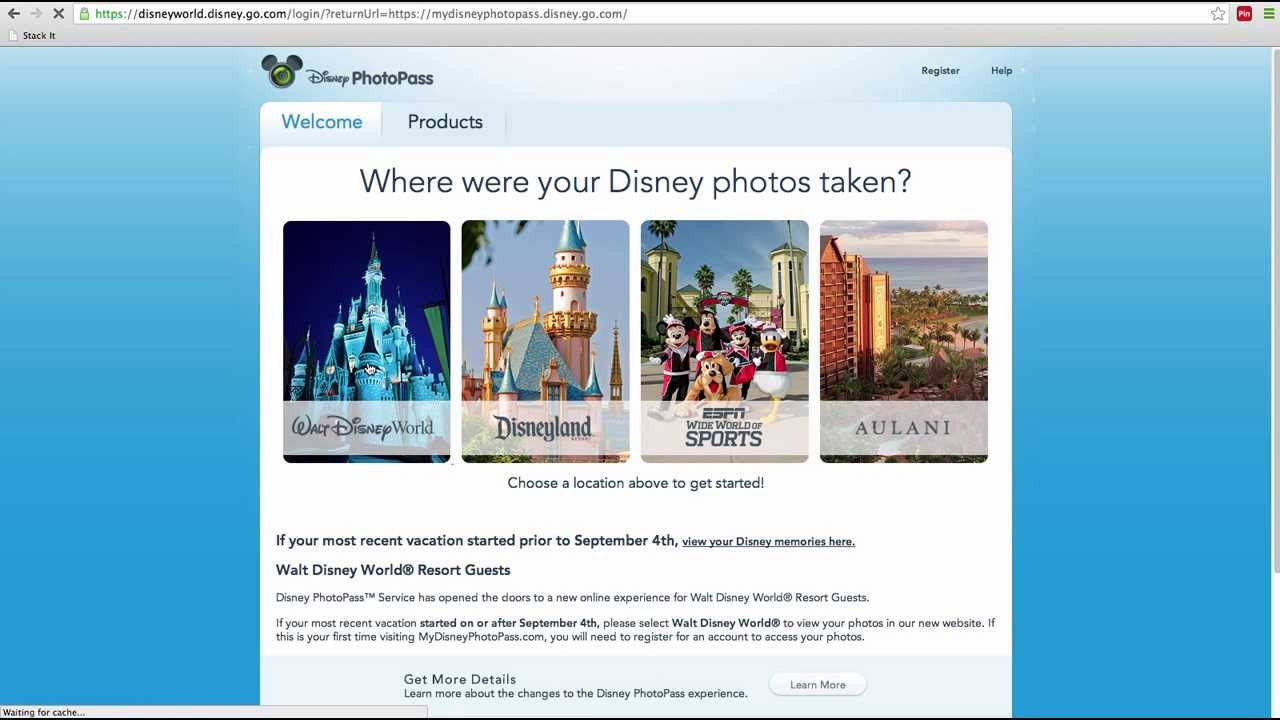Choose the Aulani resort tile
The image size is (1280, 720).
(903, 342)
